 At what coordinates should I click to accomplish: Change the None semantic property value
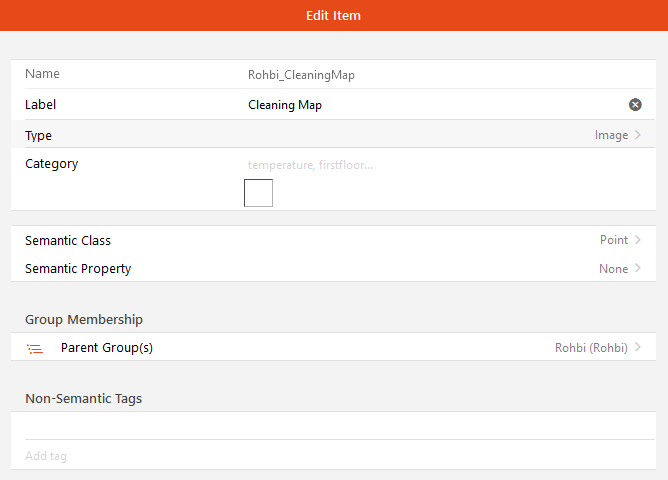[x=613, y=269]
